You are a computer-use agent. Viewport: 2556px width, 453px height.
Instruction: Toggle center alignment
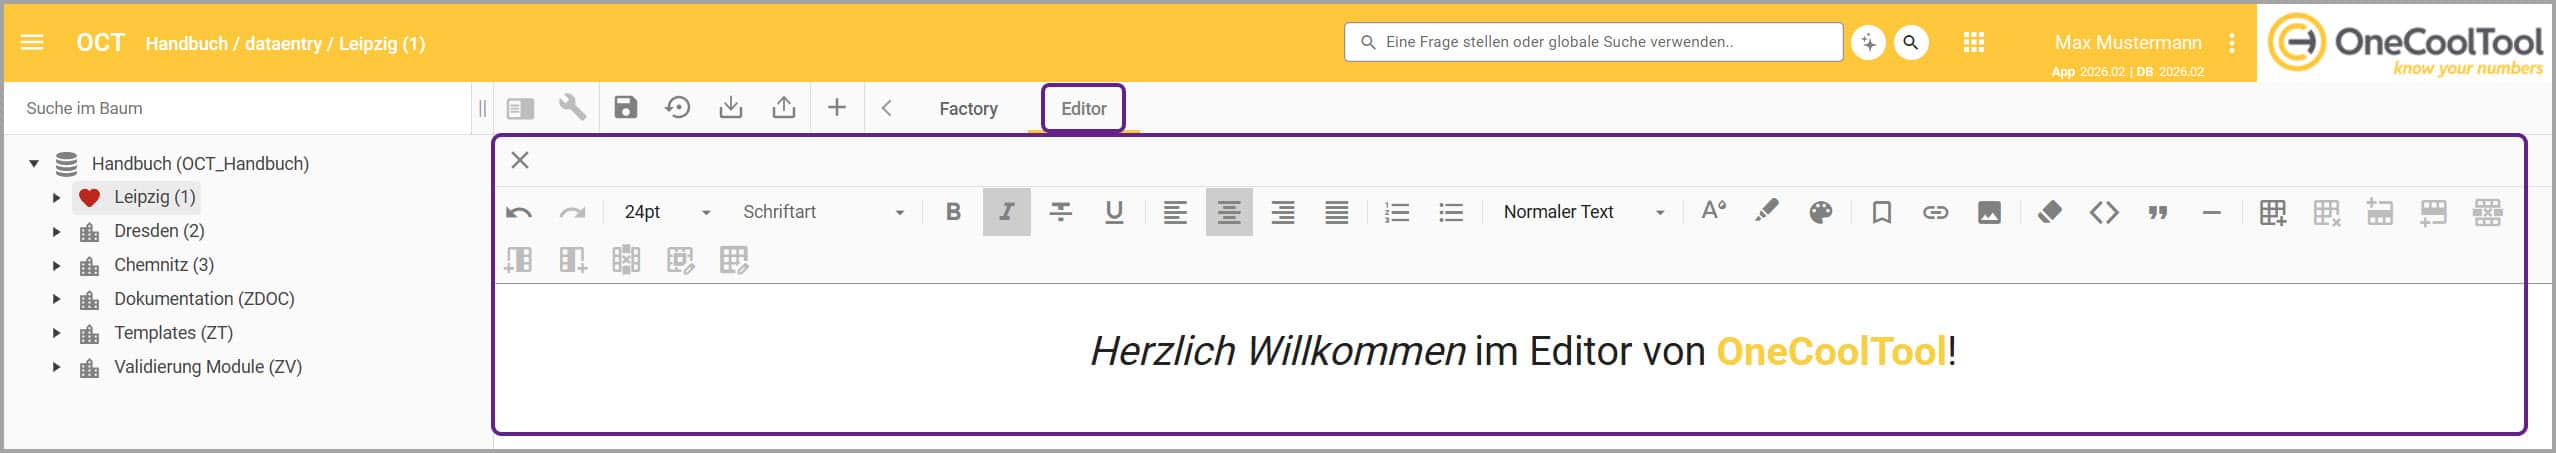(x=1229, y=212)
